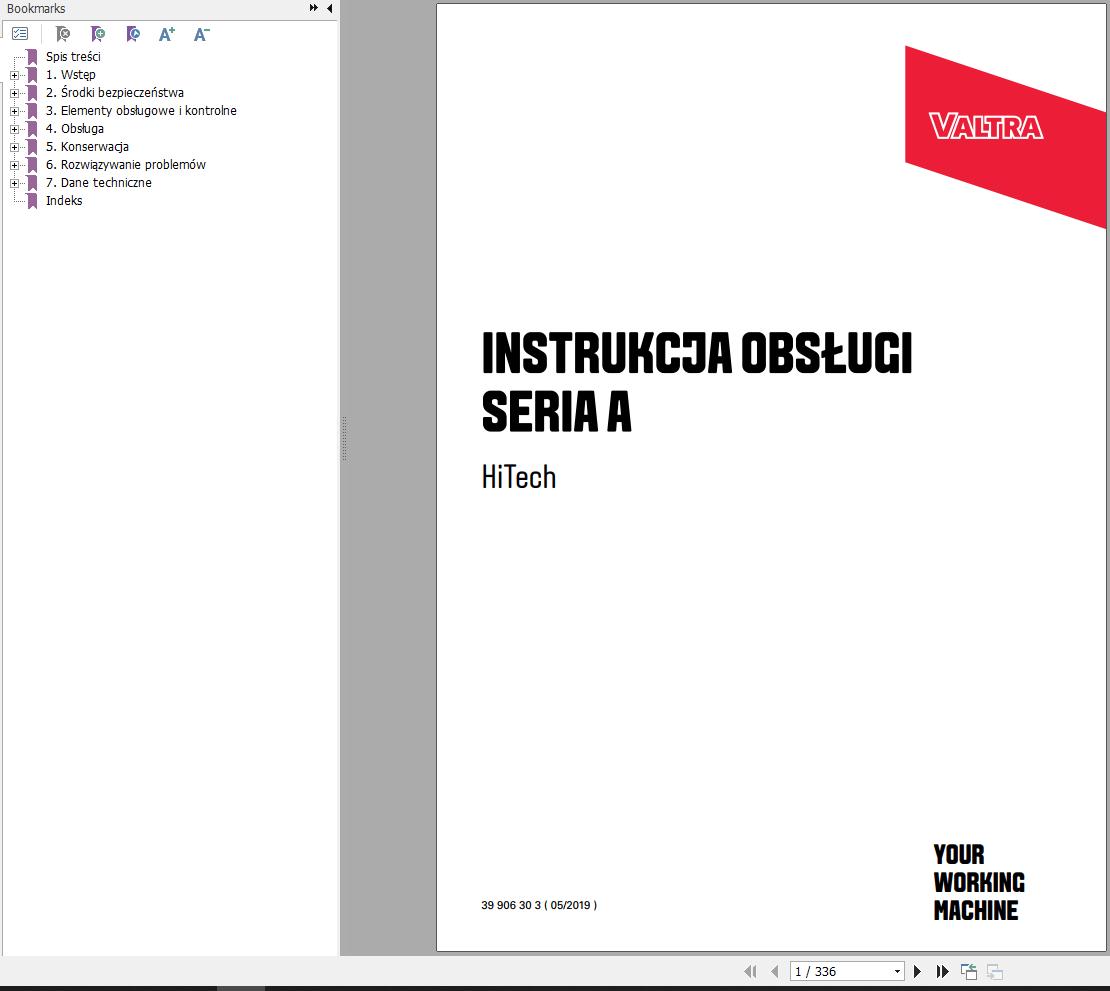Image resolution: width=1110 pixels, height=991 pixels.
Task: Click document number '39 906 30 3 ( 05/2019 )'
Action: 539,905
